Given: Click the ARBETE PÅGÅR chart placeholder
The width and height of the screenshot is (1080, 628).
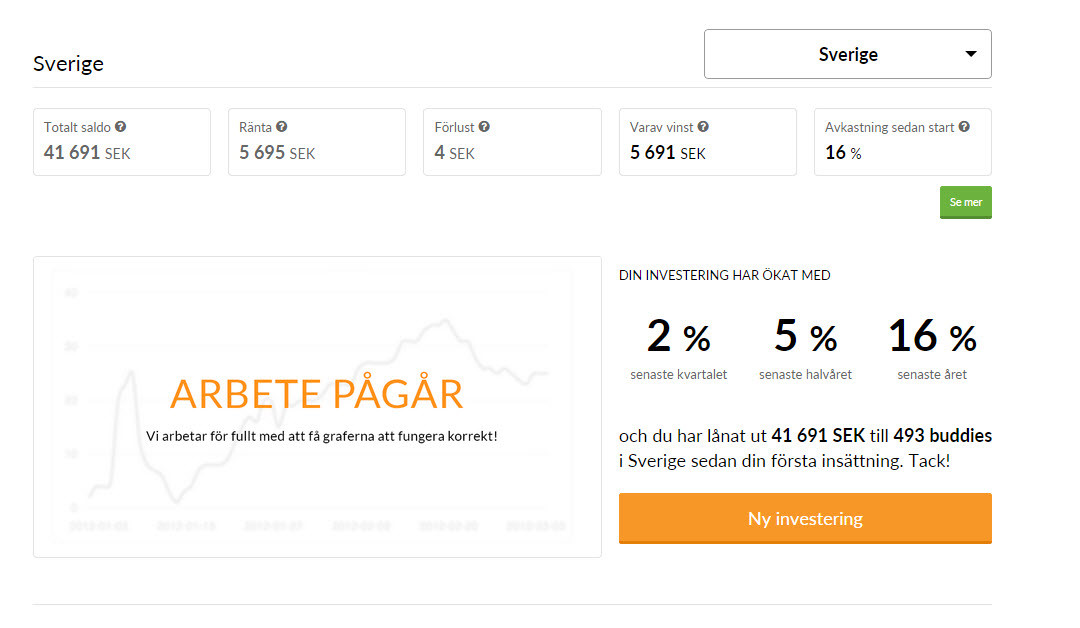Looking at the screenshot, I should coord(317,394).
